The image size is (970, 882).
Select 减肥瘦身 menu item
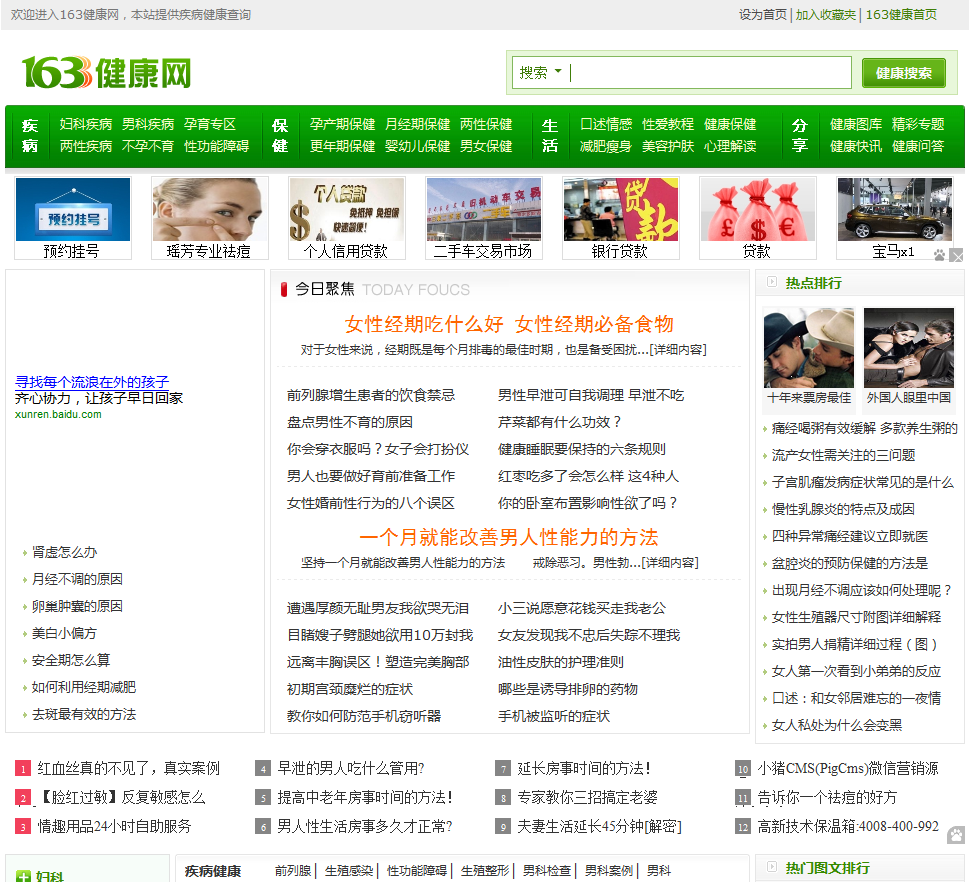click(x=606, y=146)
